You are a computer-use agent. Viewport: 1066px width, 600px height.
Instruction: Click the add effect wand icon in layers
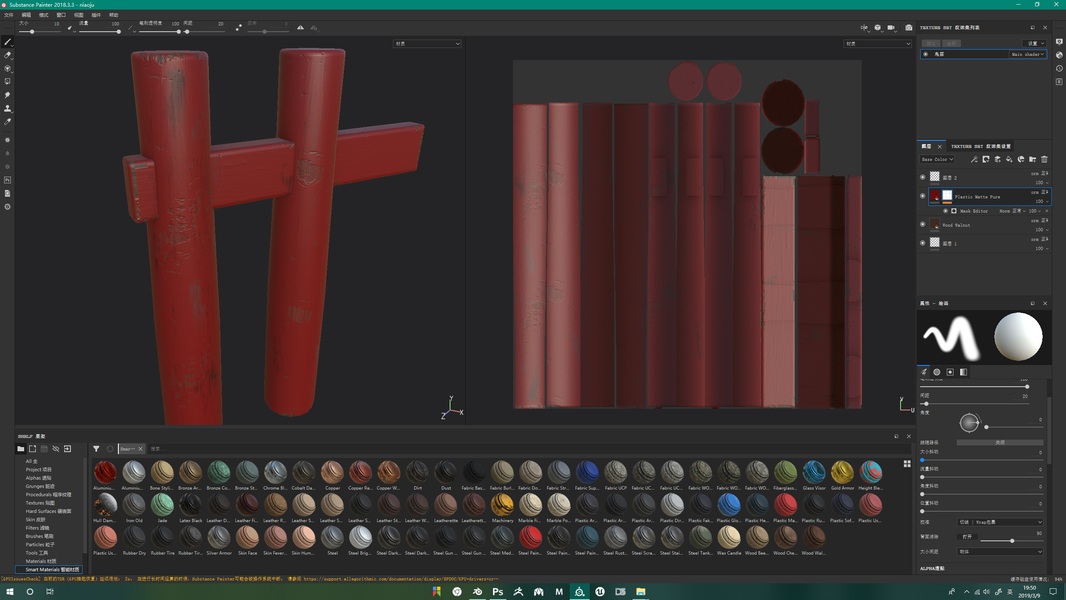[x=974, y=159]
